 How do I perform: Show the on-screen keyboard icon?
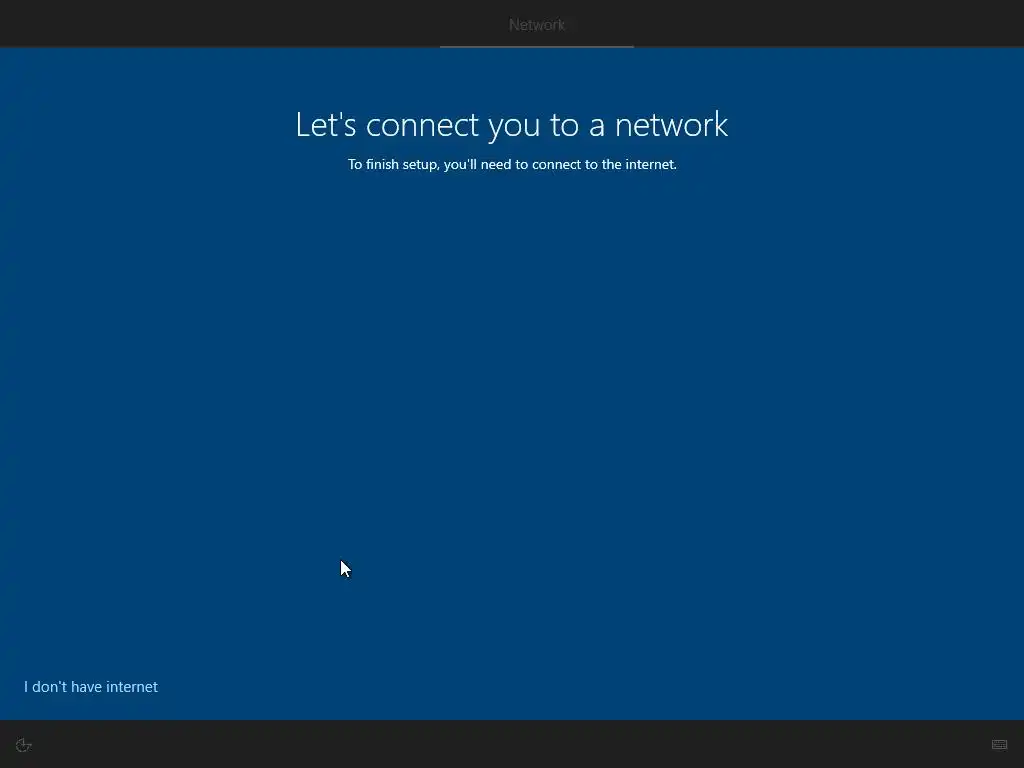[x=999, y=744]
